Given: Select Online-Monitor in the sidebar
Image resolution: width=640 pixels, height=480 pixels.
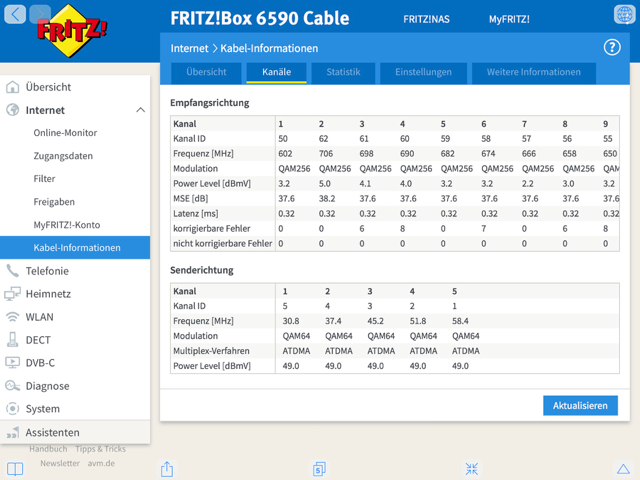Looking at the screenshot, I should pos(65,133).
